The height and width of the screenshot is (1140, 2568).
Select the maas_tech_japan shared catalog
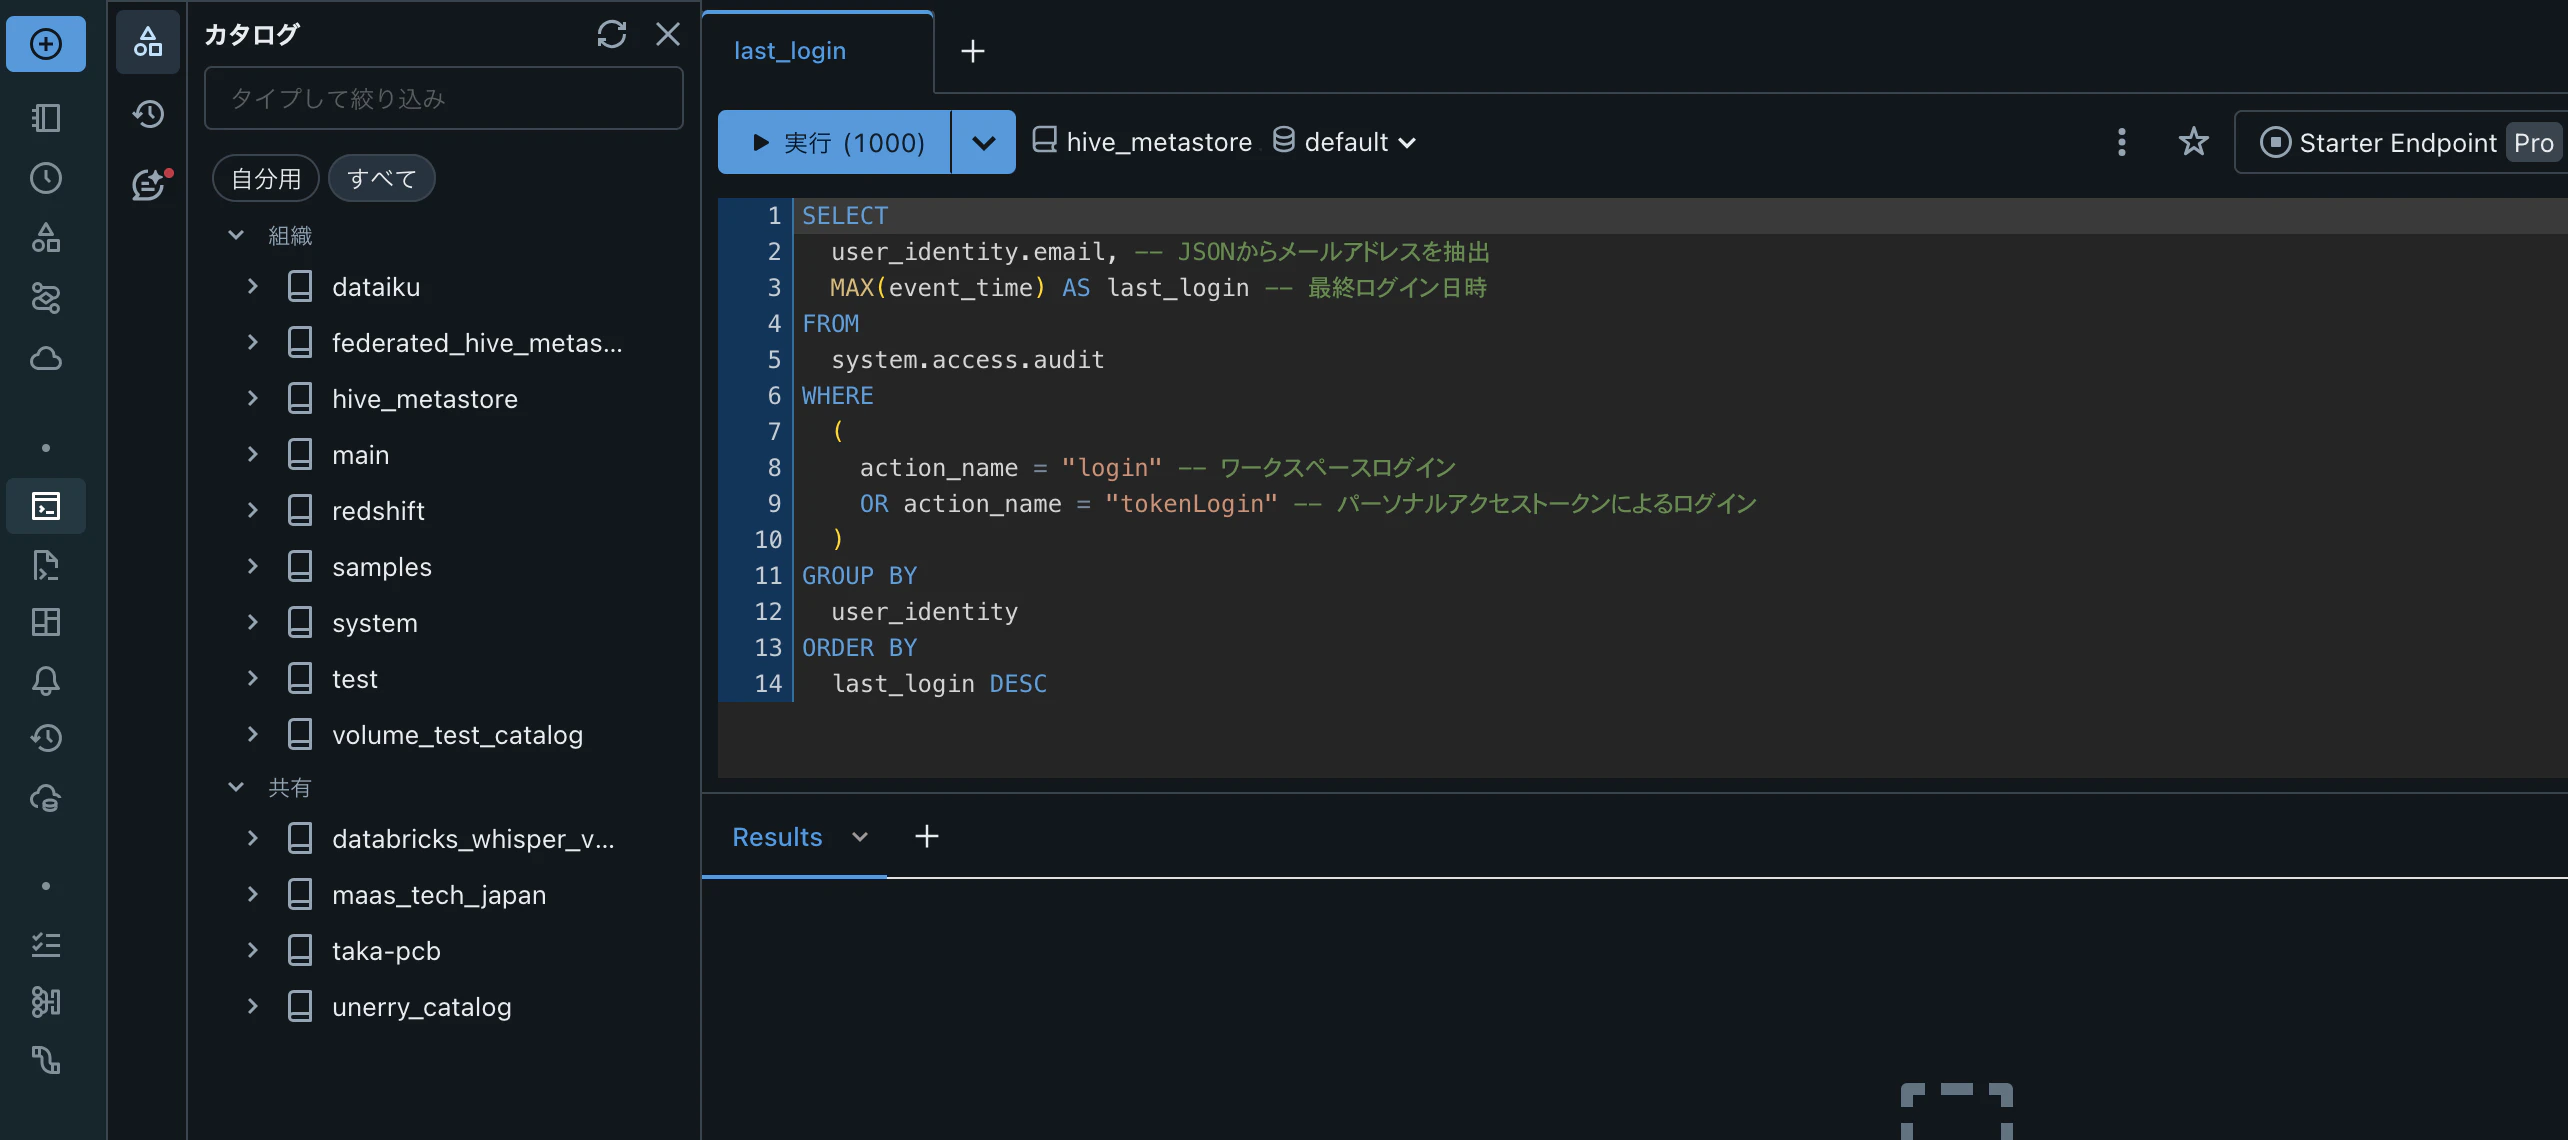(444, 895)
